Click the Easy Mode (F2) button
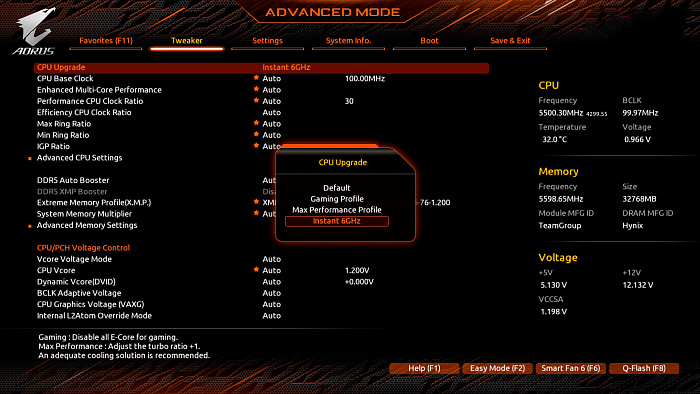The height and width of the screenshot is (394, 700). (x=497, y=368)
